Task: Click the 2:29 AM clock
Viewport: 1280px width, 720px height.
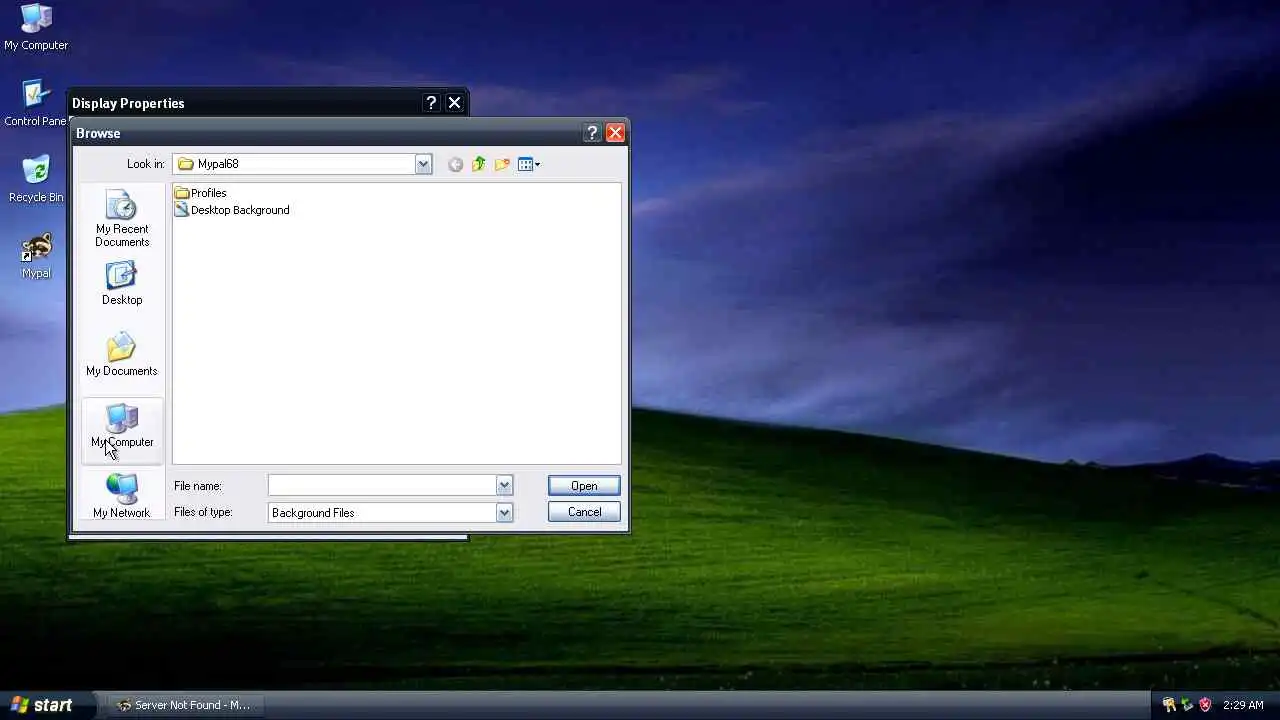Action: coord(1243,705)
